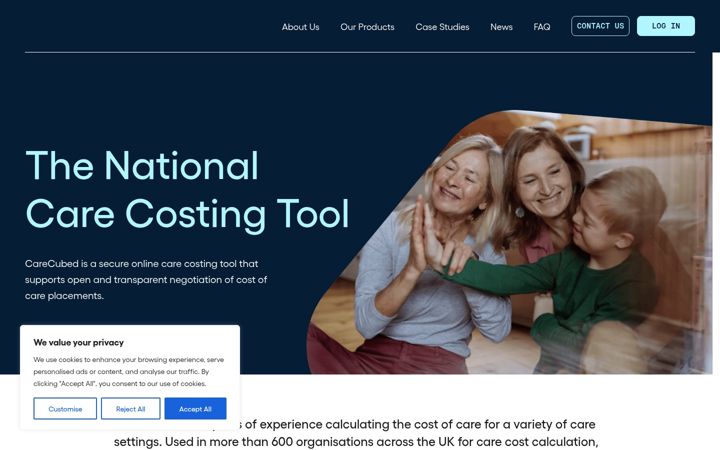
Task: Click the "We value your privacy" heading
Action: tap(79, 343)
